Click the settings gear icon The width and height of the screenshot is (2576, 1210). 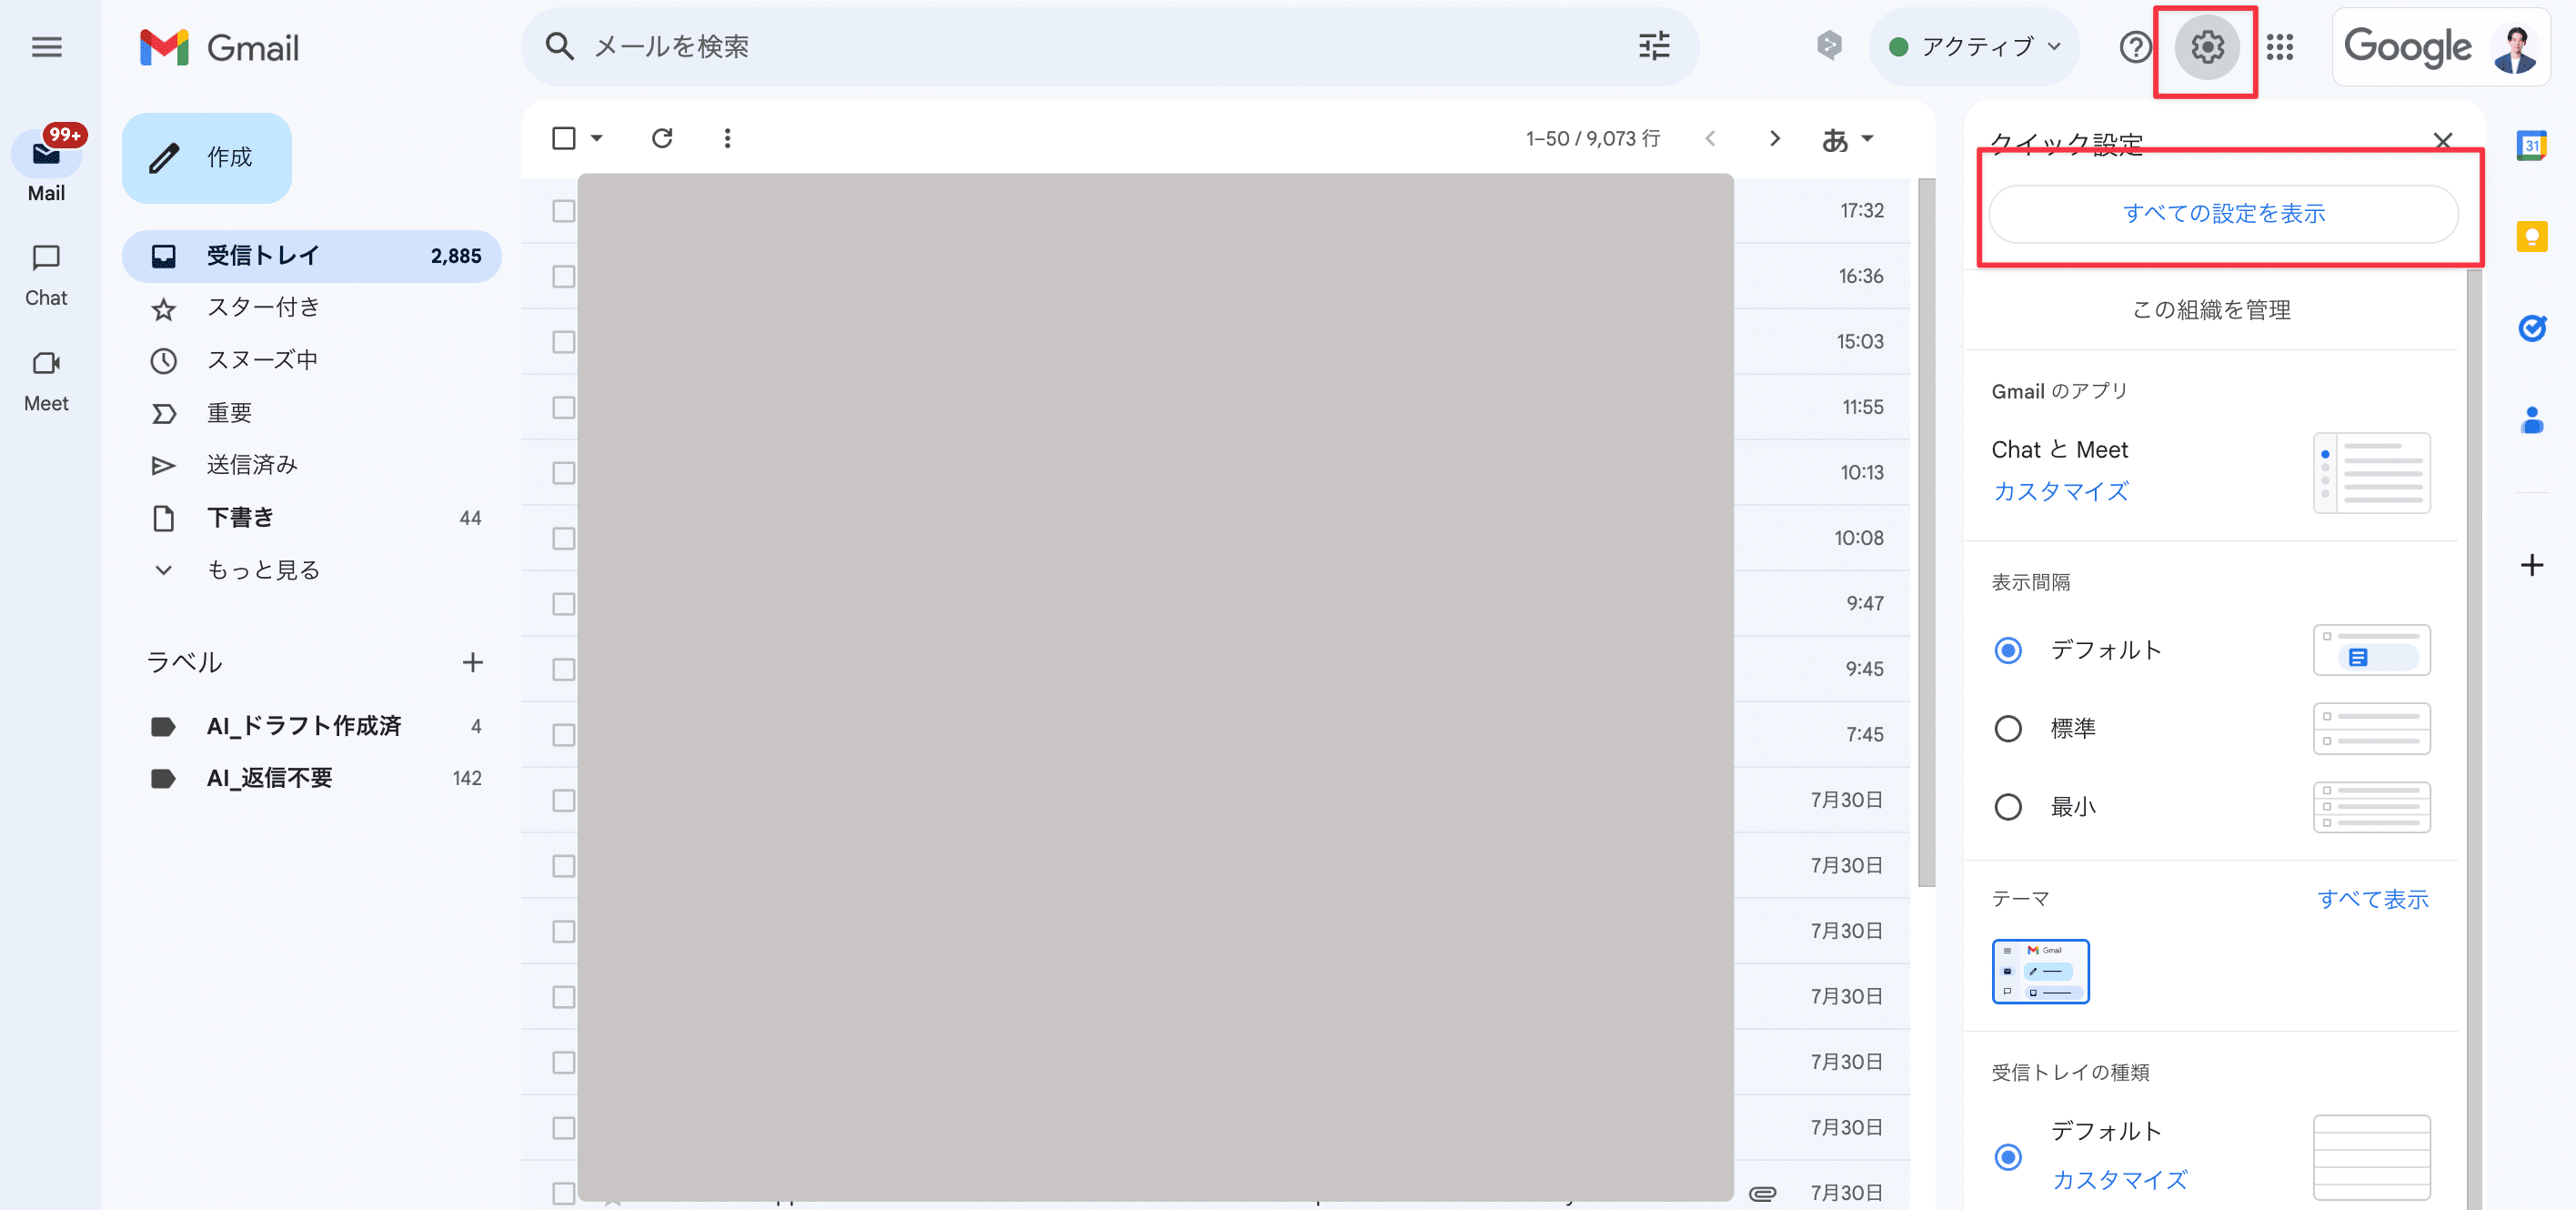[2207, 47]
